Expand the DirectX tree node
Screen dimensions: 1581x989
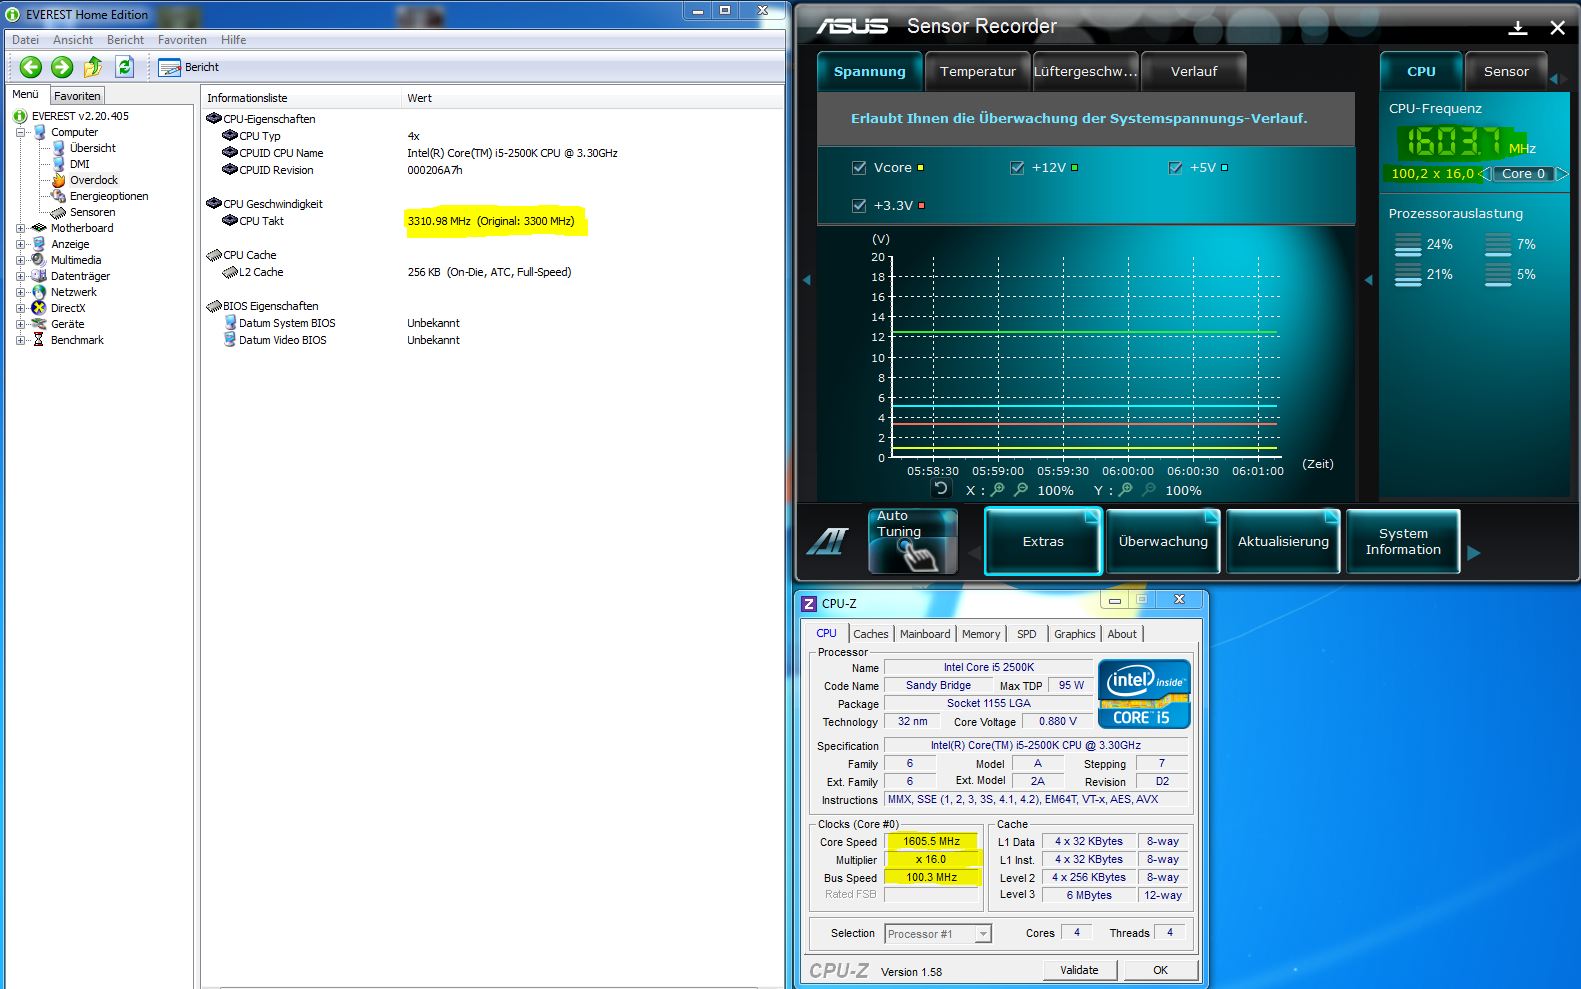21,308
